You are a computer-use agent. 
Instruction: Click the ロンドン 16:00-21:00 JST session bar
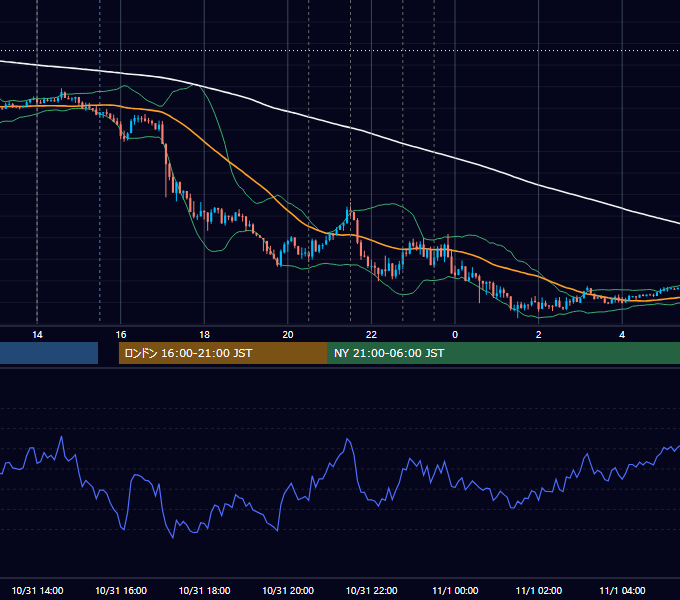[x=223, y=353]
